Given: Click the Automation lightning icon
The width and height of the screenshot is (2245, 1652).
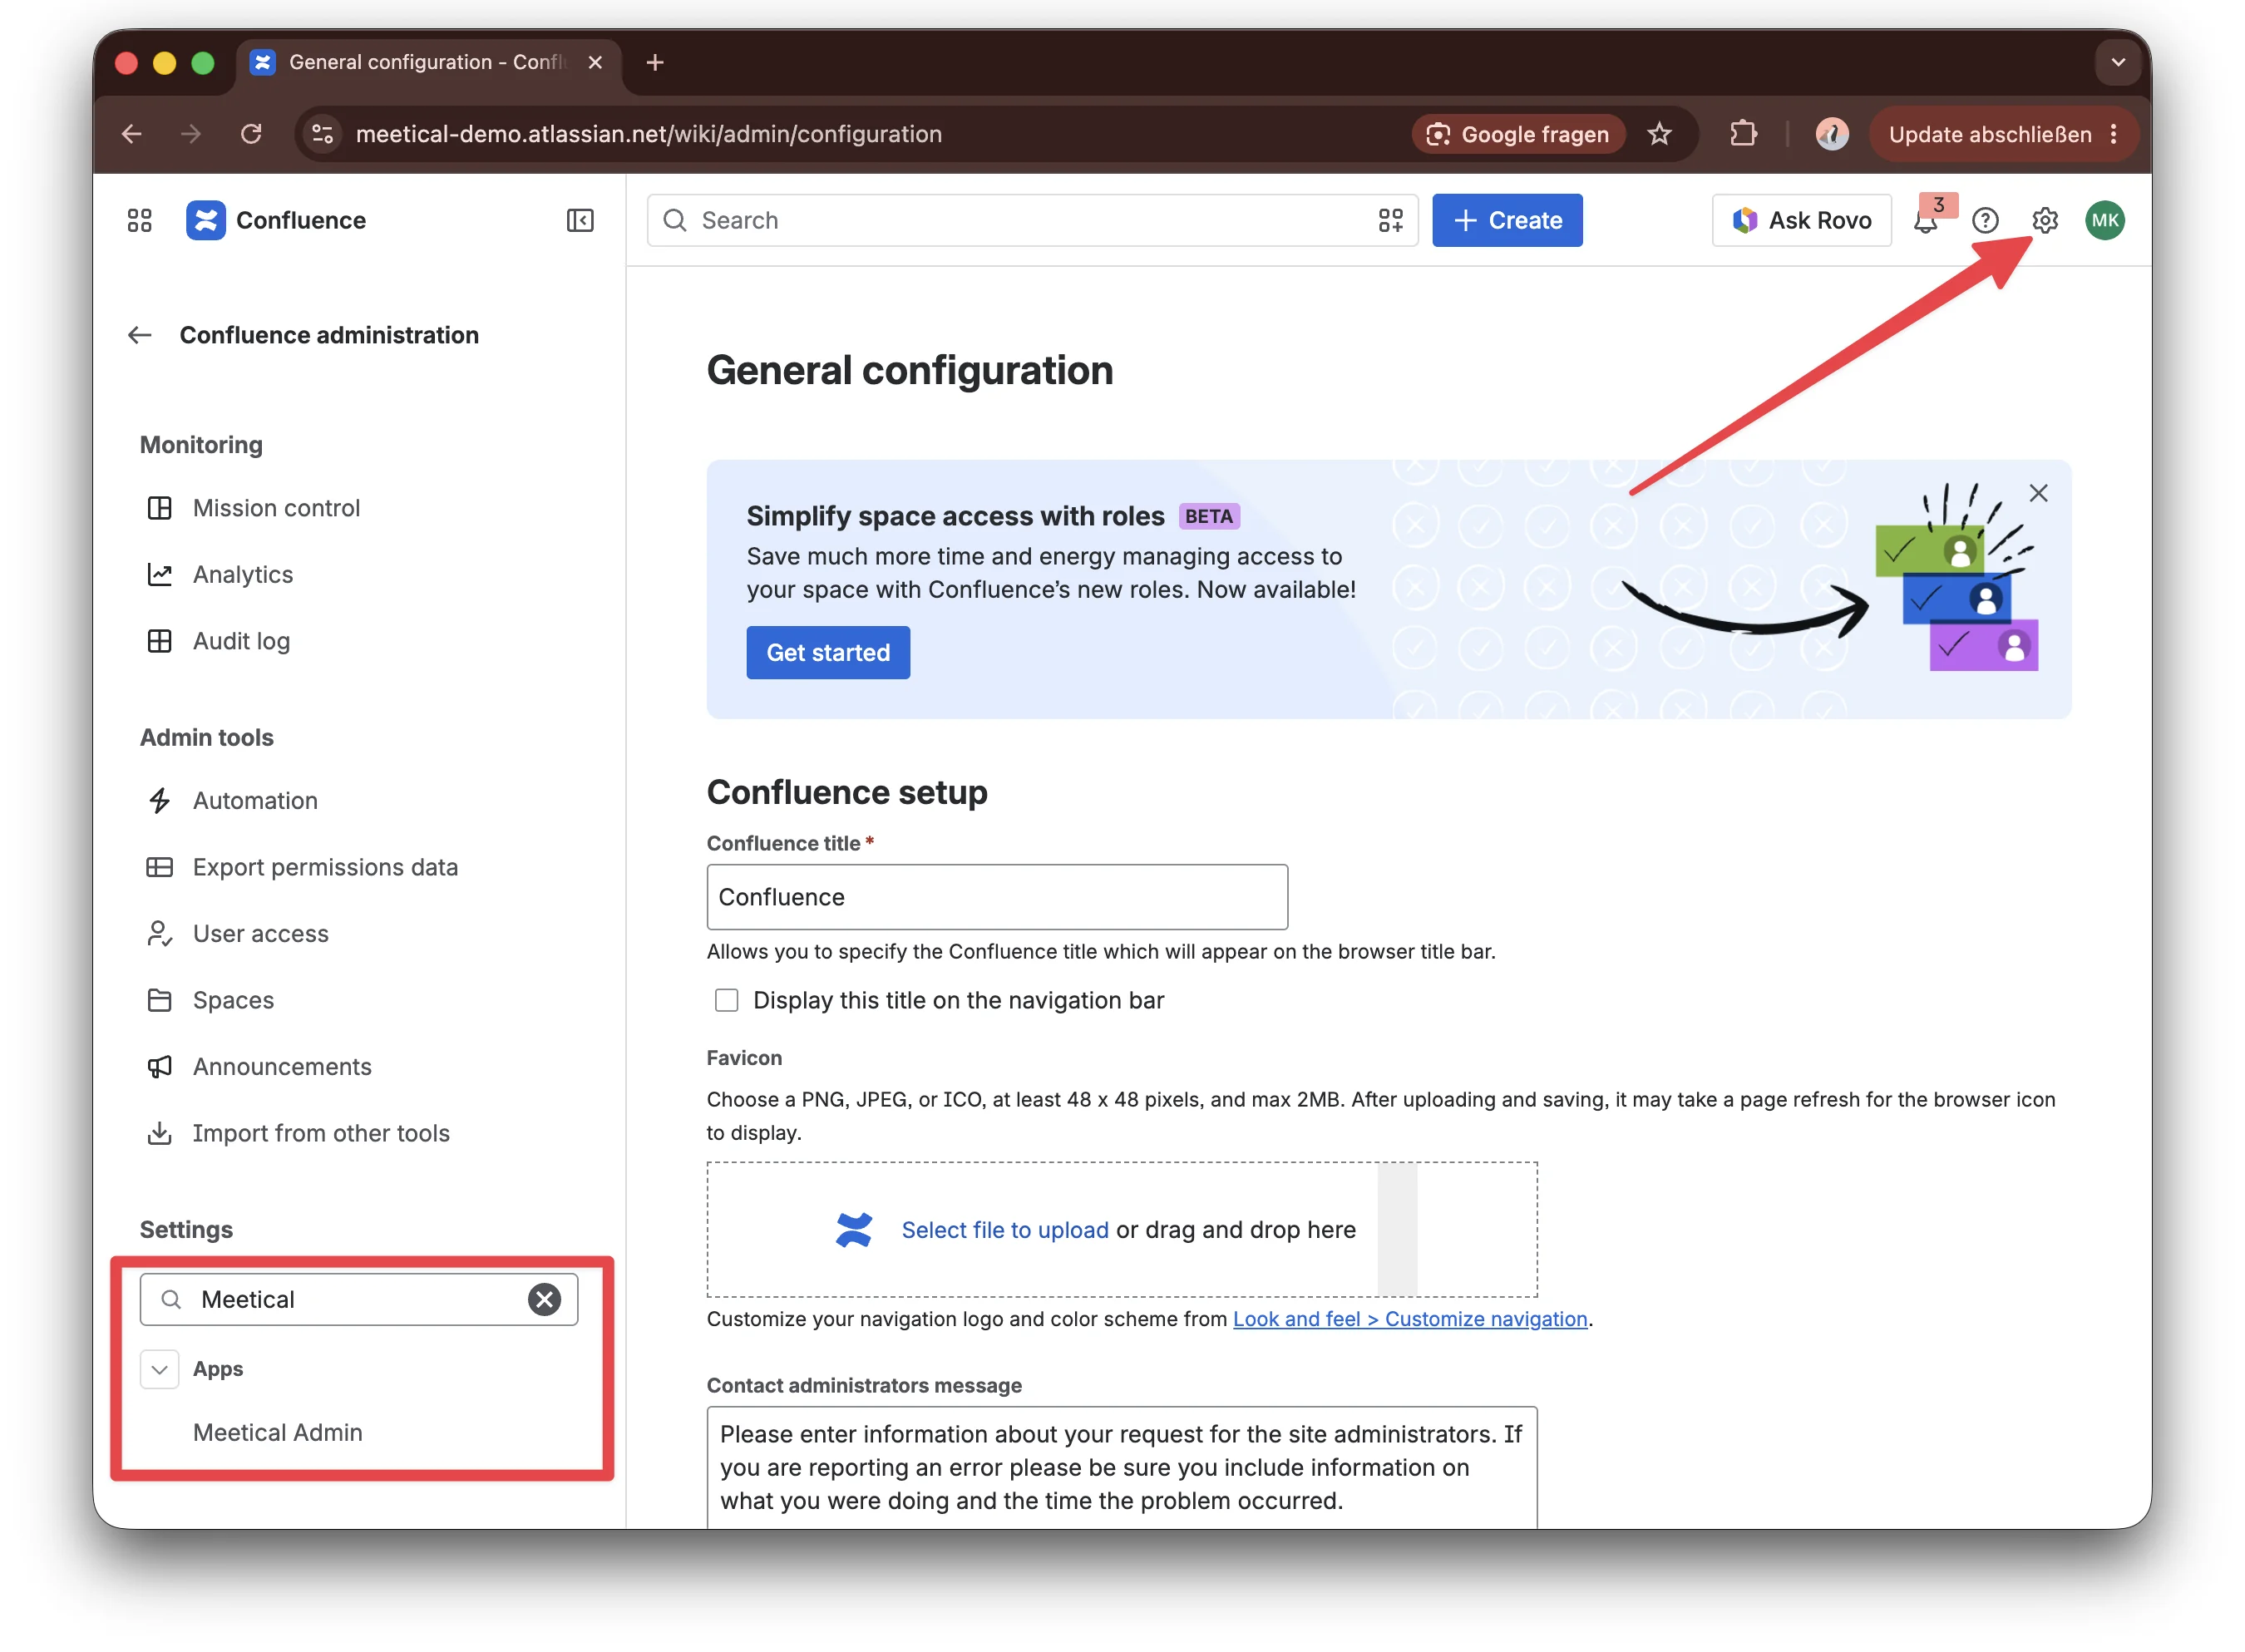Looking at the screenshot, I should pos(159,800).
